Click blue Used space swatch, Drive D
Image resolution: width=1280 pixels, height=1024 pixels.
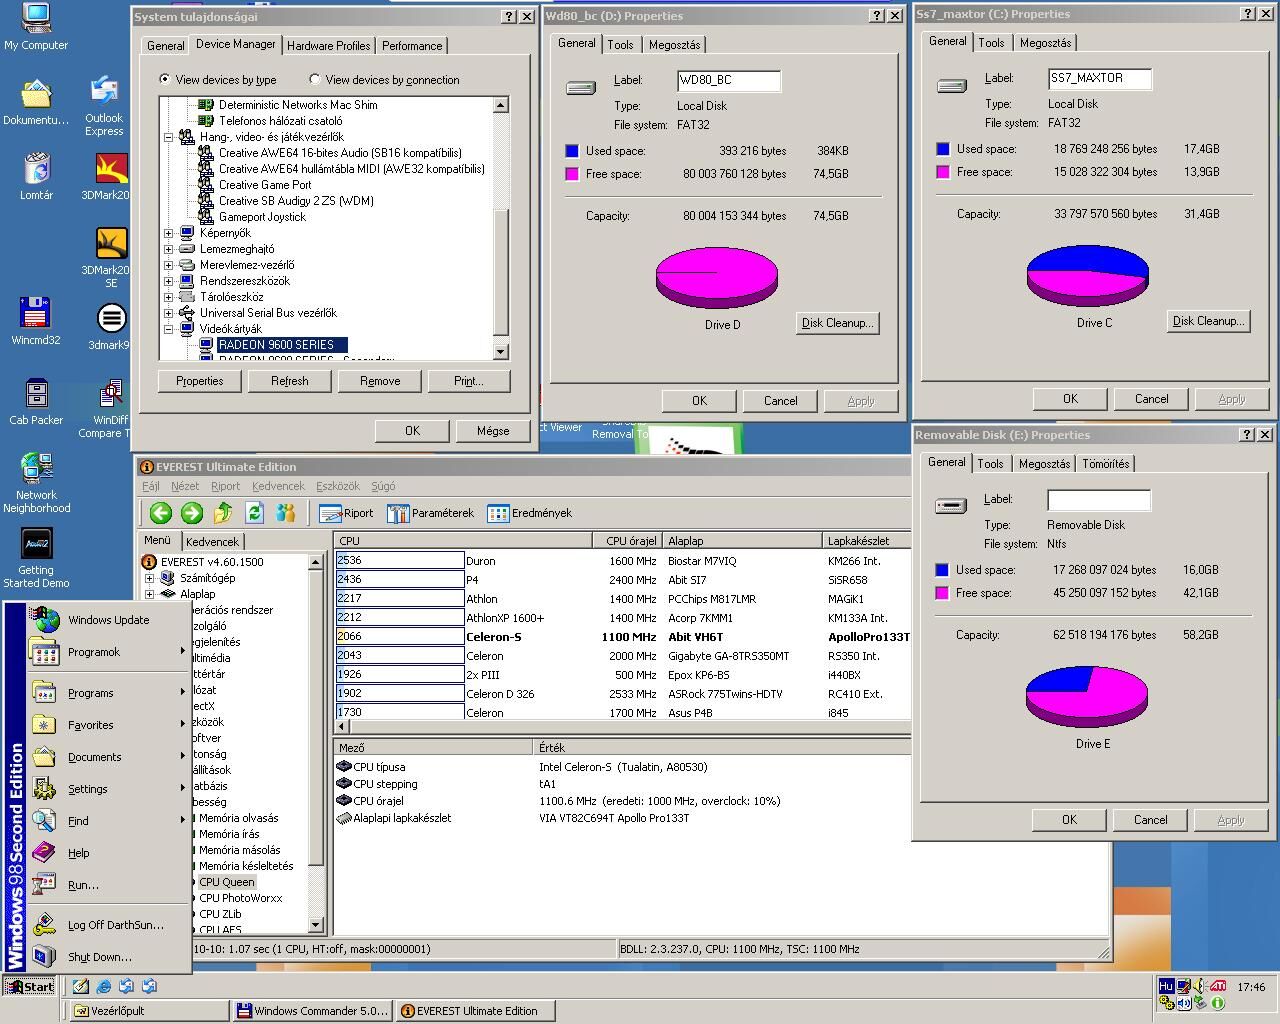point(572,151)
